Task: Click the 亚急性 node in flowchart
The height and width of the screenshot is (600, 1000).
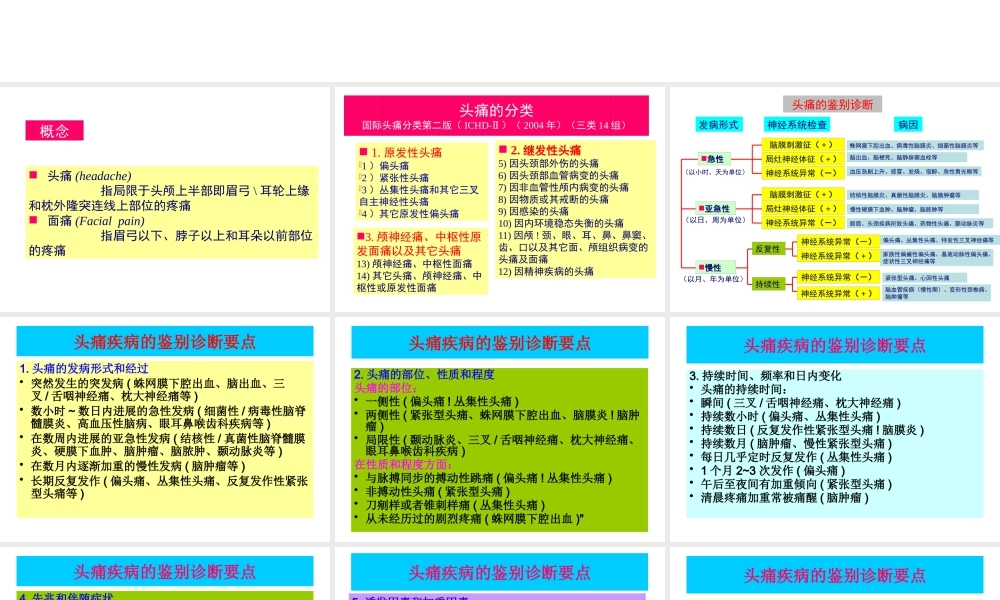Action: (717, 208)
